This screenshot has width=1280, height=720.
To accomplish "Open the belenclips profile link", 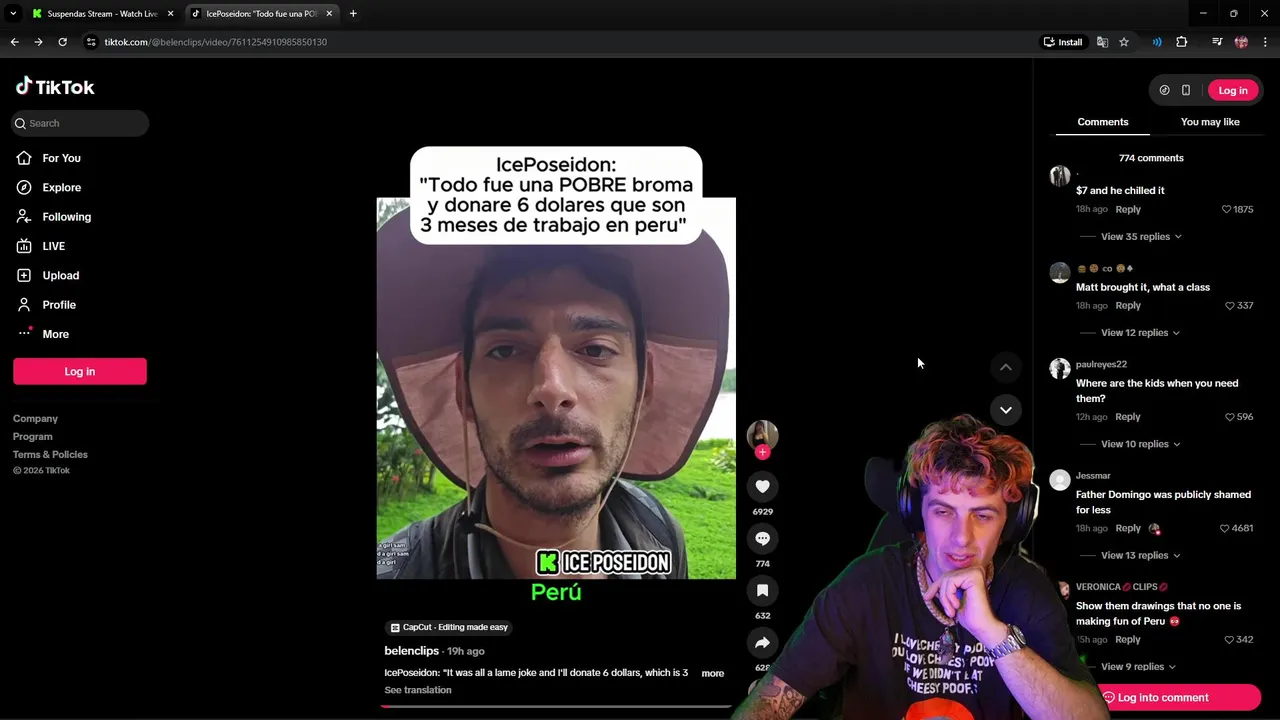I will (x=411, y=651).
